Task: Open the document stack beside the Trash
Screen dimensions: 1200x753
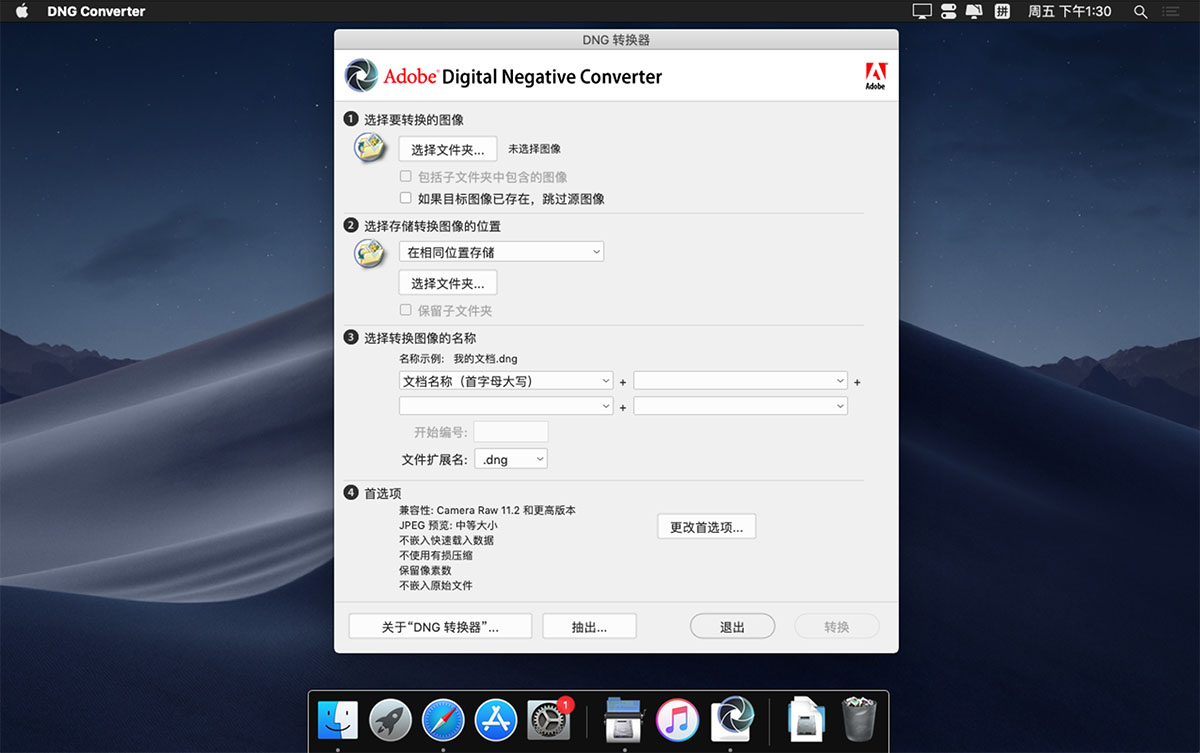Action: tap(807, 719)
